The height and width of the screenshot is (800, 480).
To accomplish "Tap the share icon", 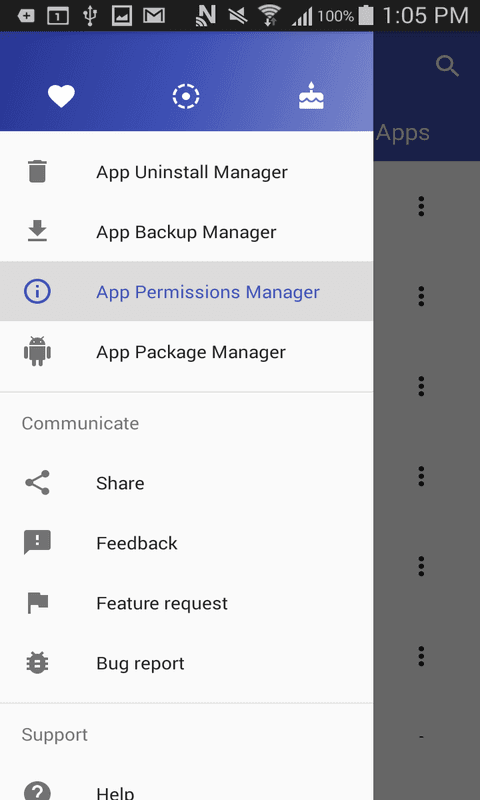I will (37, 483).
